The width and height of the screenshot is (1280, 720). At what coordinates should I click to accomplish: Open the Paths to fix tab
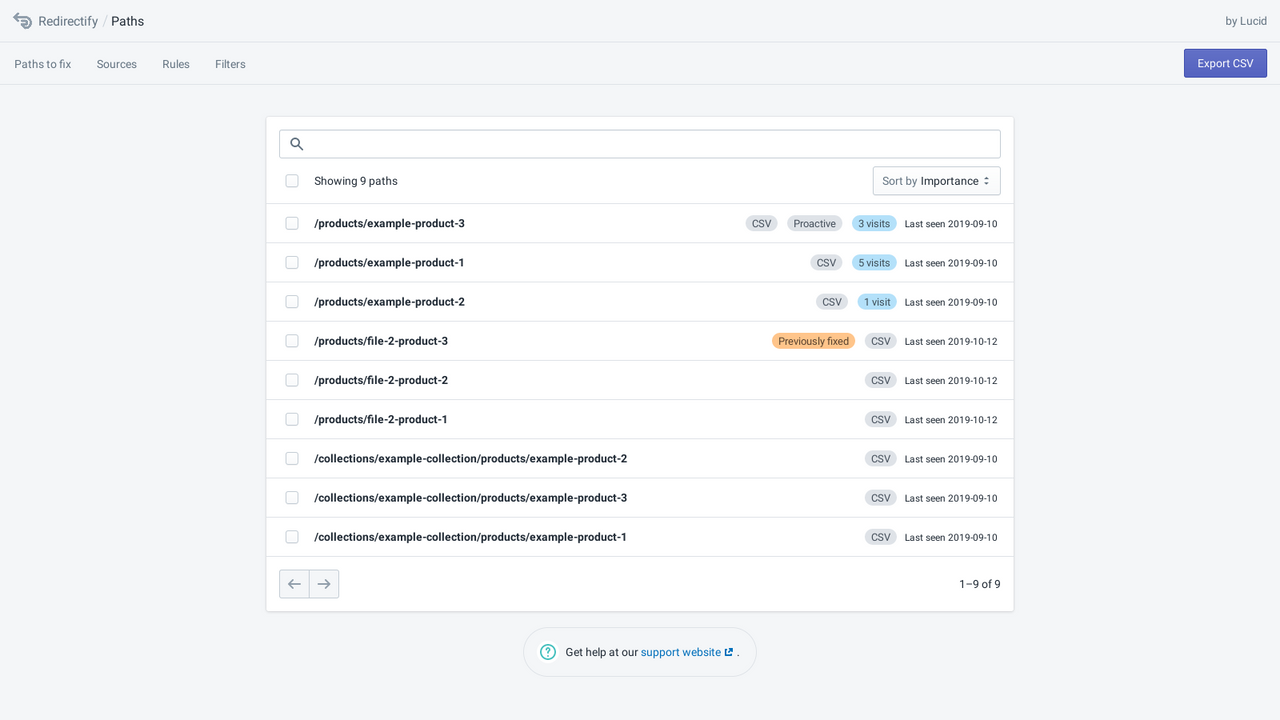coord(43,64)
